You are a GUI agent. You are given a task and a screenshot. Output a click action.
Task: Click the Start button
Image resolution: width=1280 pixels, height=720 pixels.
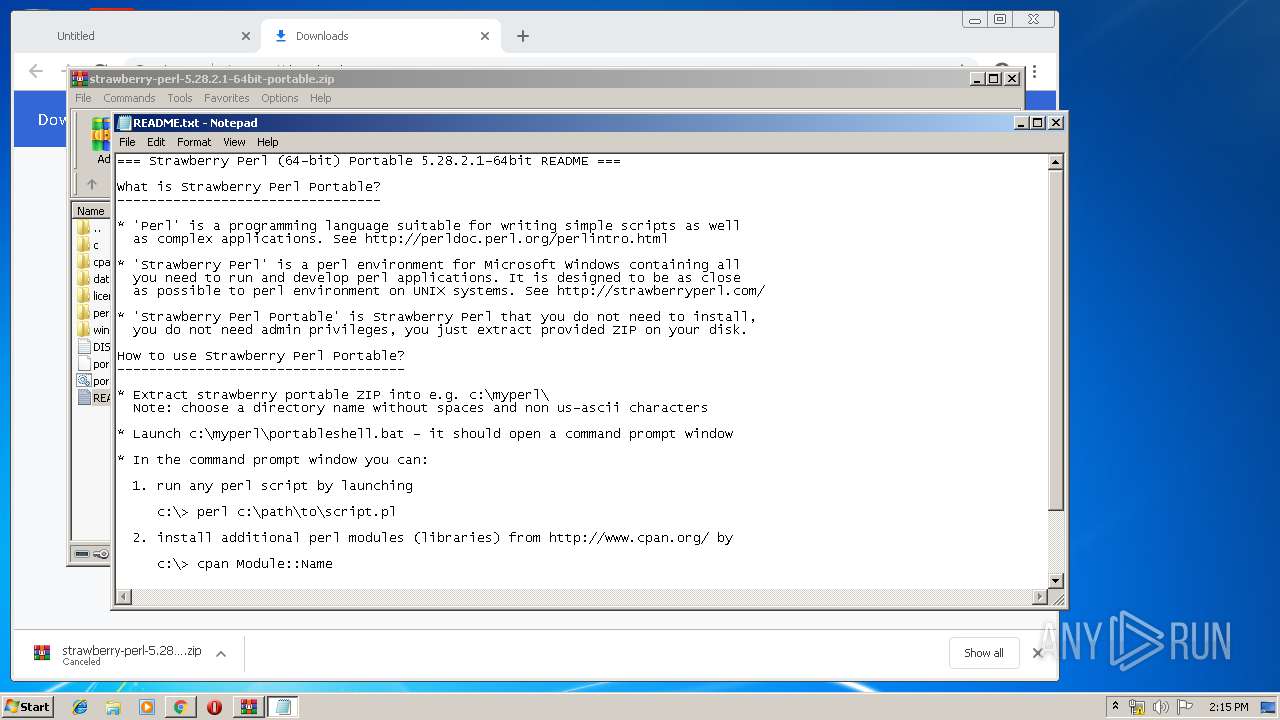tap(27, 707)
